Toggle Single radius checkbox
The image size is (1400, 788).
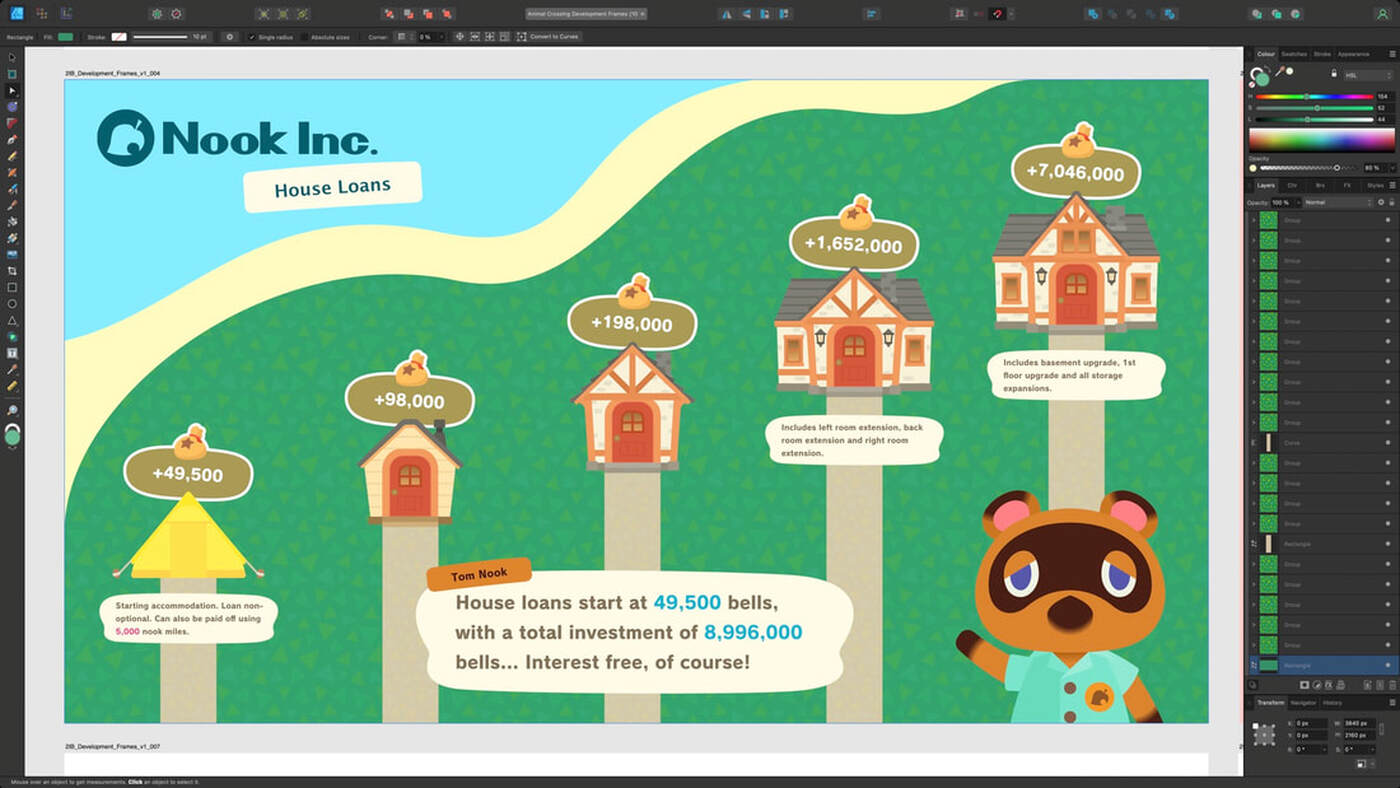tap(251, 37)
